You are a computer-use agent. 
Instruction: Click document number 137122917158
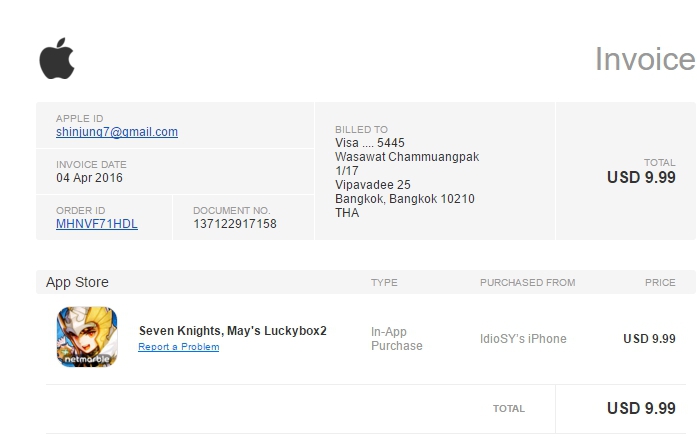(235, 224)
